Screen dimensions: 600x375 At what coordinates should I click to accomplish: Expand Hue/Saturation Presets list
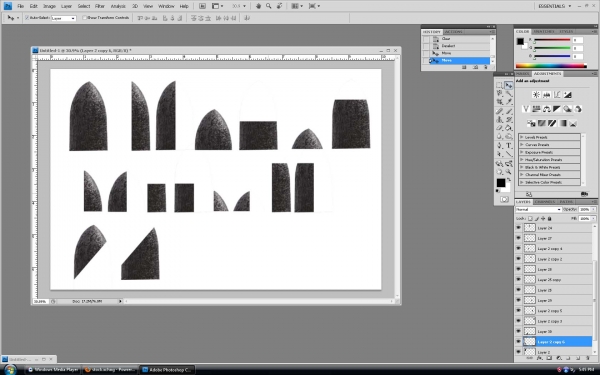[x=521, y=160]
